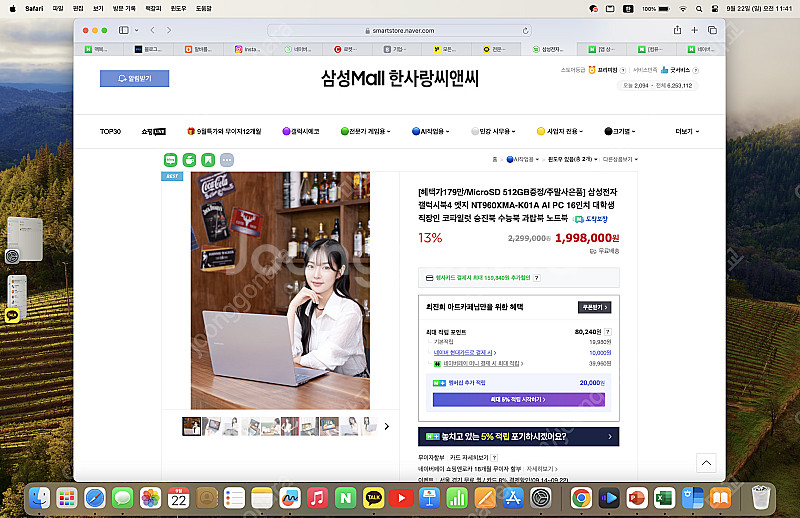Viewport: 800px width, 518px height.
Task: Open the 쇼핑 LIVE menu item
Action: point(153,131)
